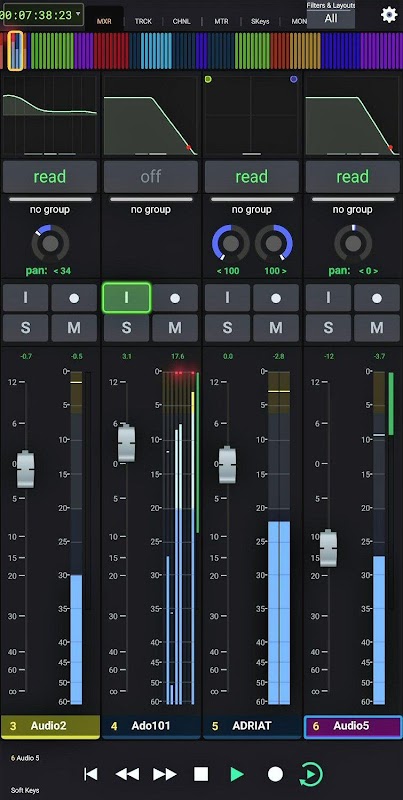The height and width of the screenshot is (800, 403).
Task: Switch to the MTR tab
Action: pos(221,21)
